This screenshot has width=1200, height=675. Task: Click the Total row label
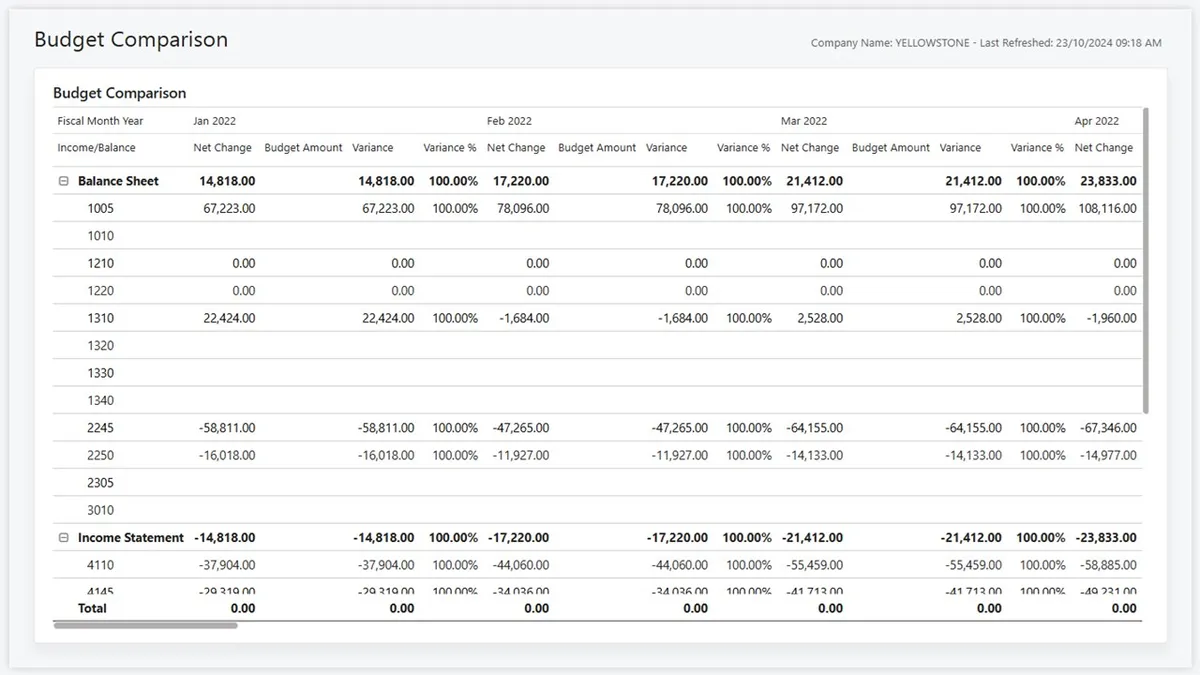pos(92,607)
